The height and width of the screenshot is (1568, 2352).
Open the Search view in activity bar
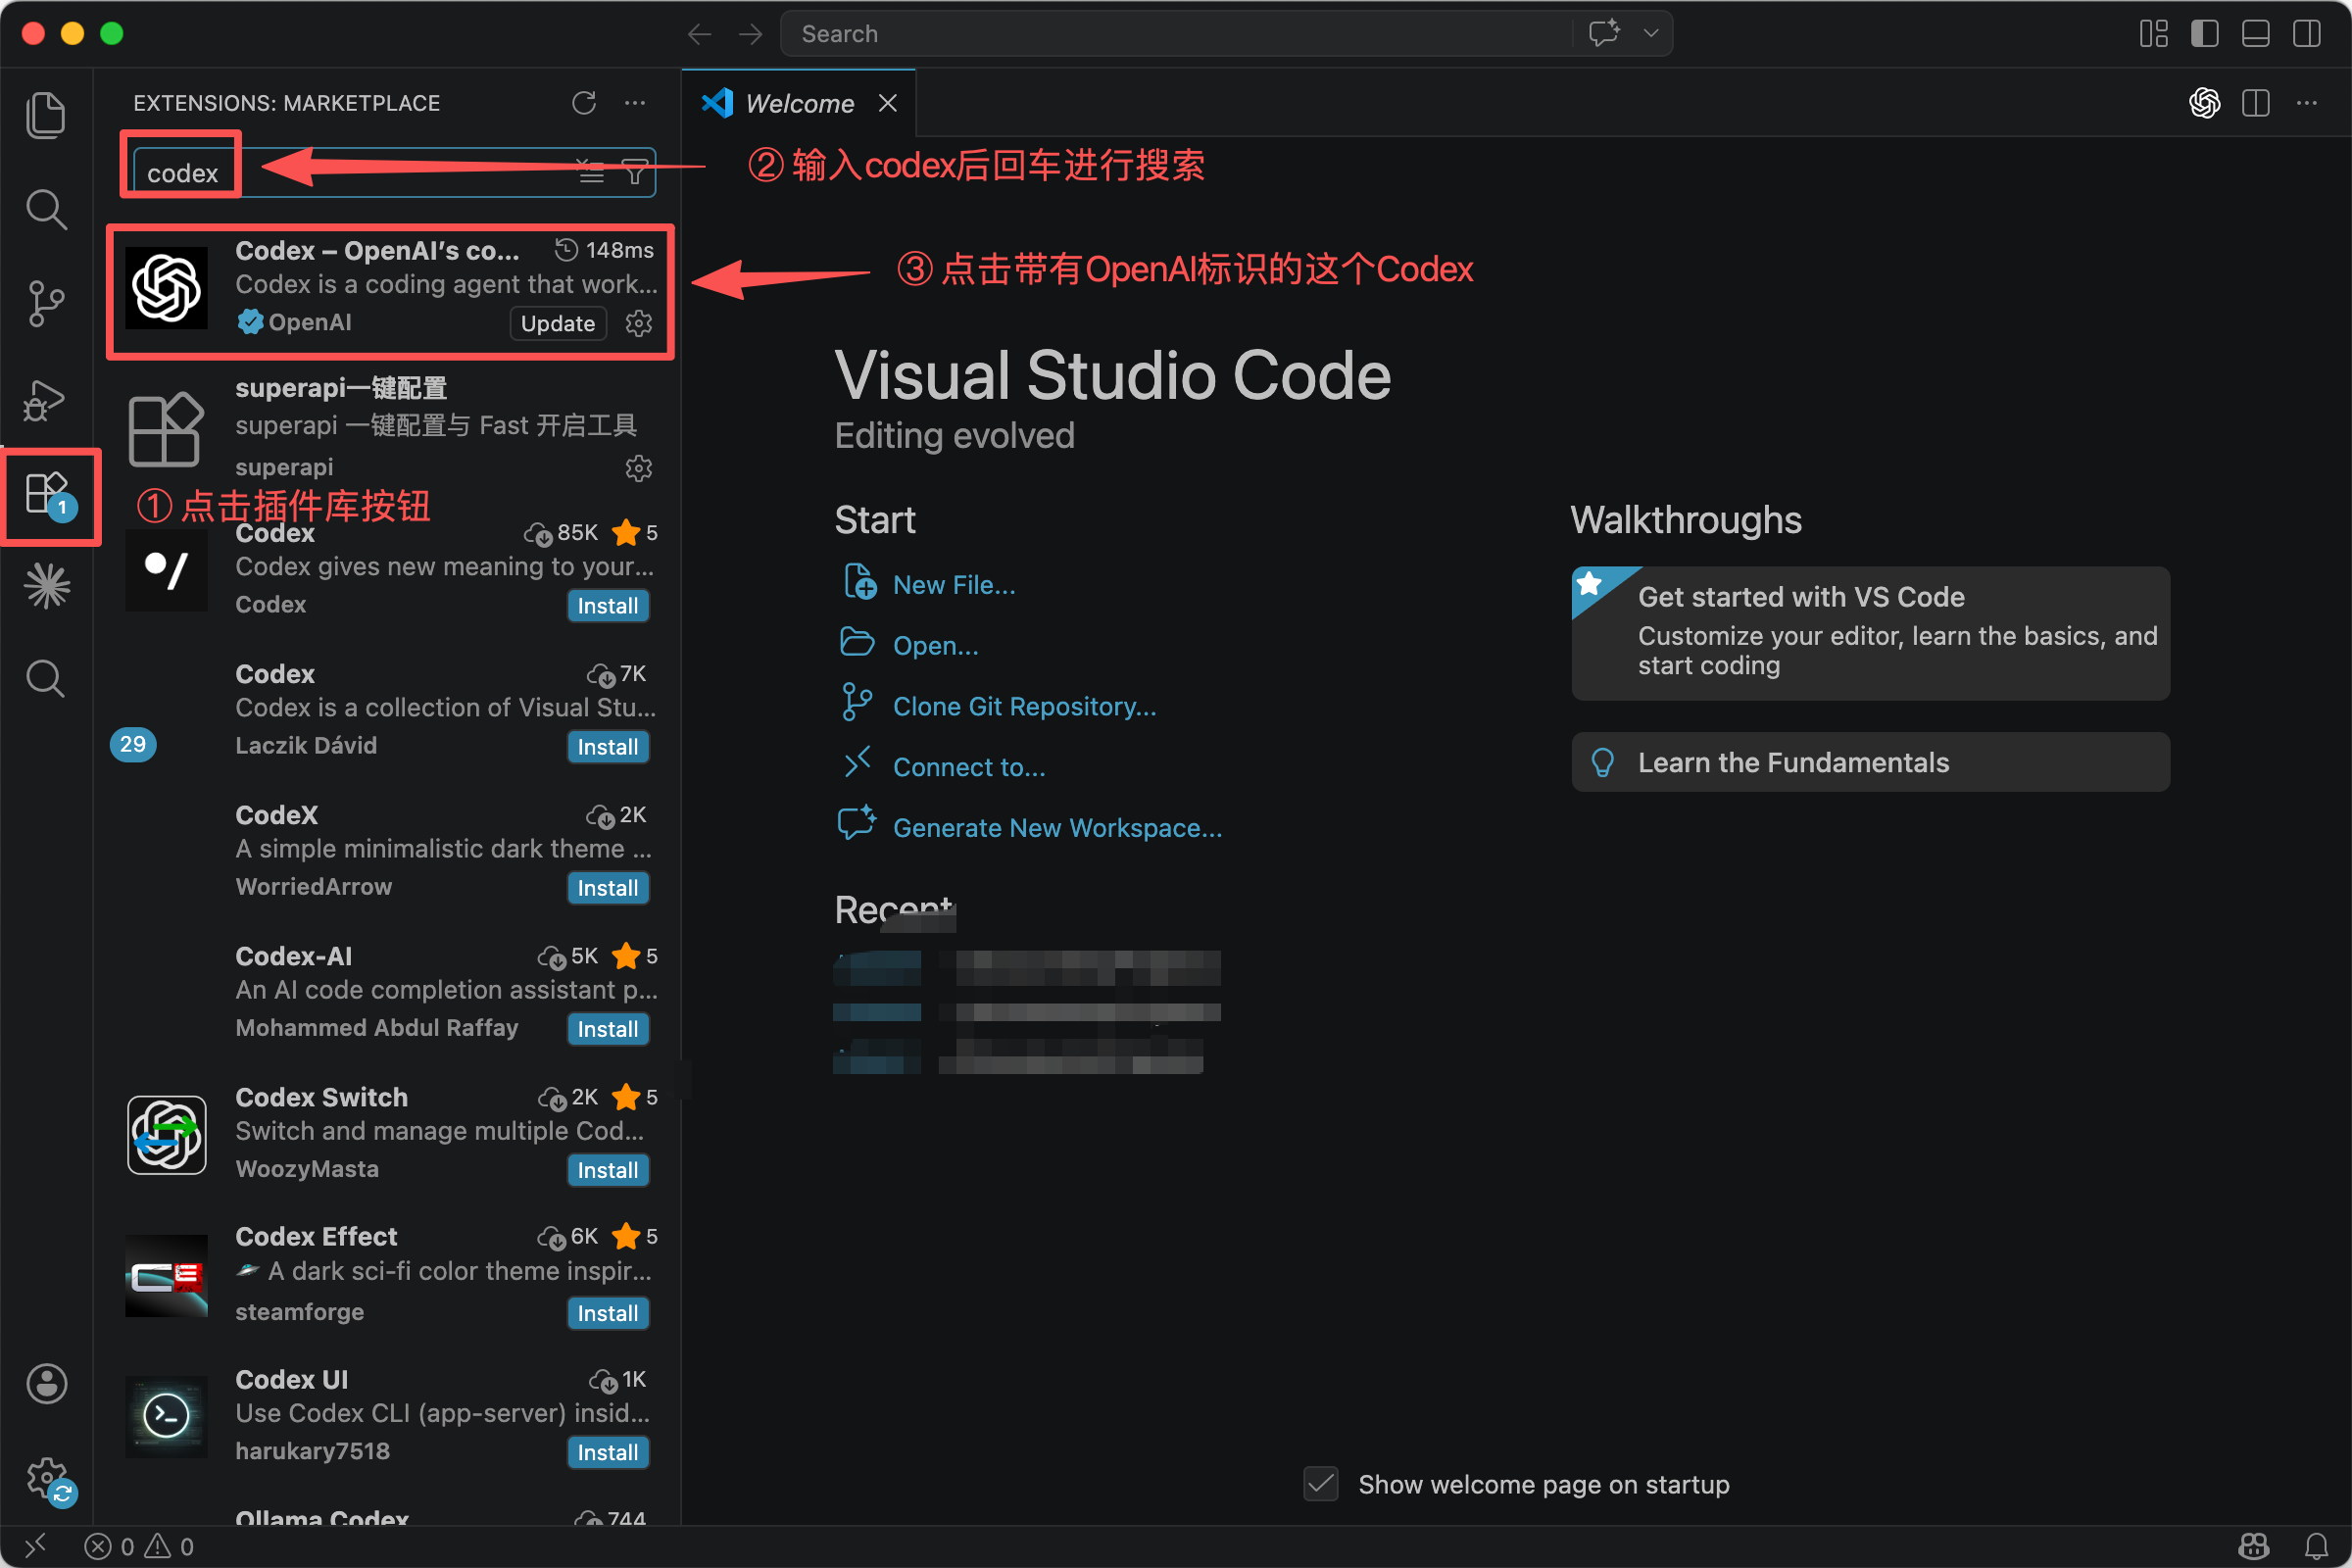(46, 209)
